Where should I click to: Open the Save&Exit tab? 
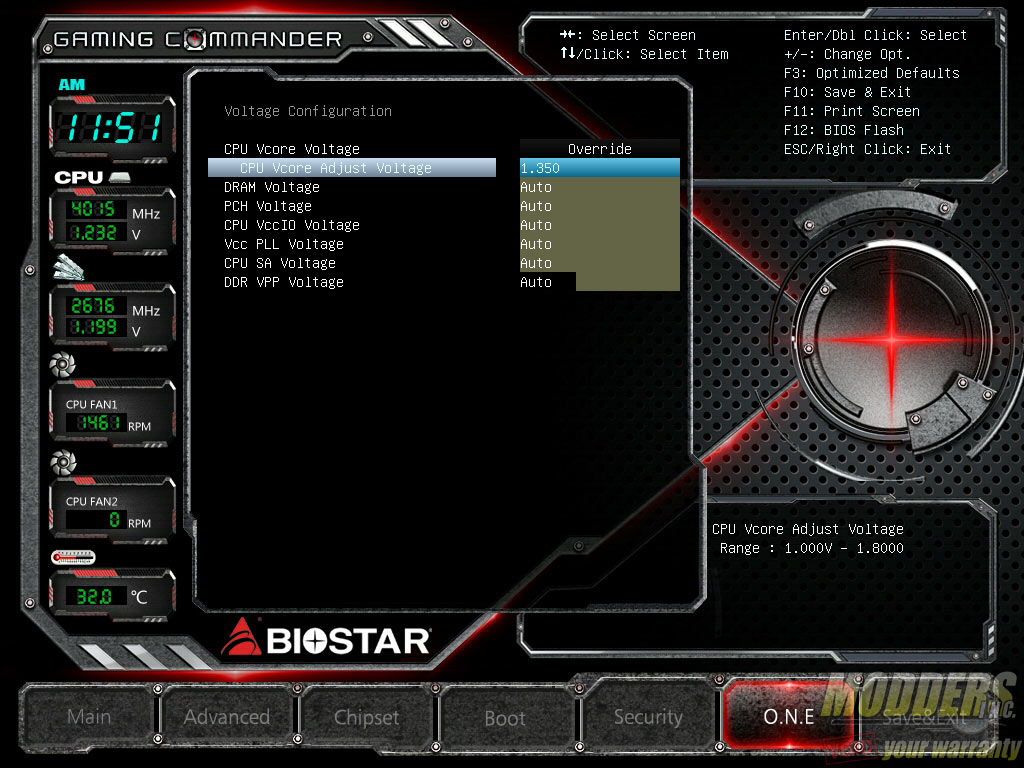[924, 718]
